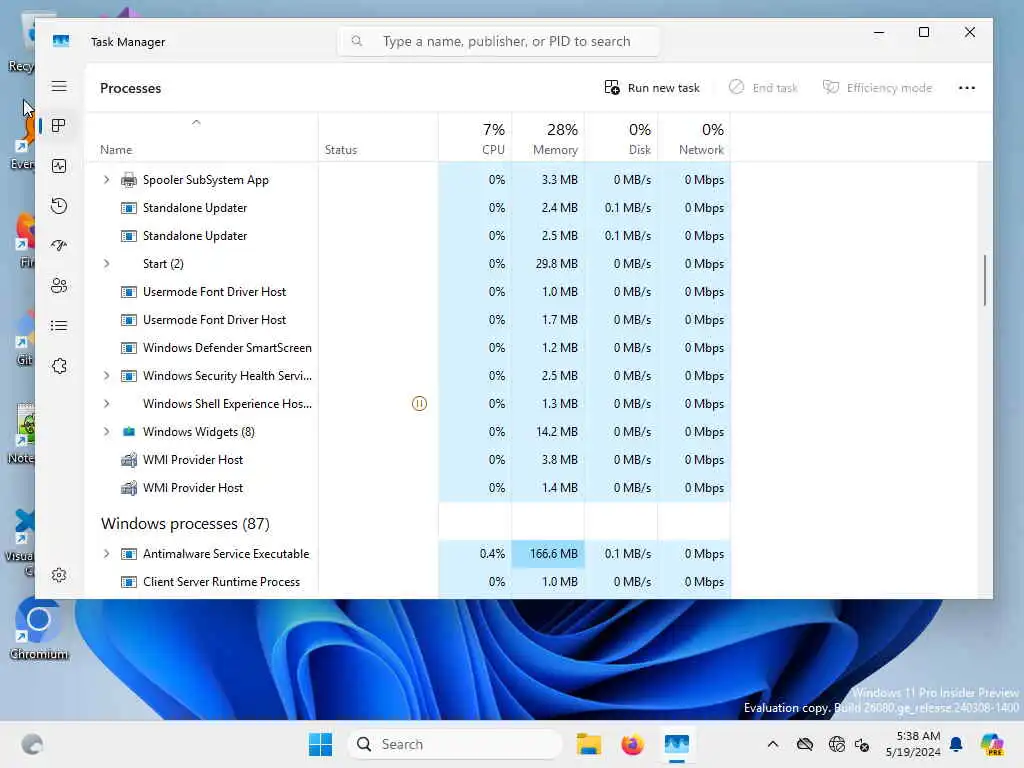Open the Details sidebar icon
Image resolution: width=1024 pixels, height=768 pixels.
(x=59, y=325)
